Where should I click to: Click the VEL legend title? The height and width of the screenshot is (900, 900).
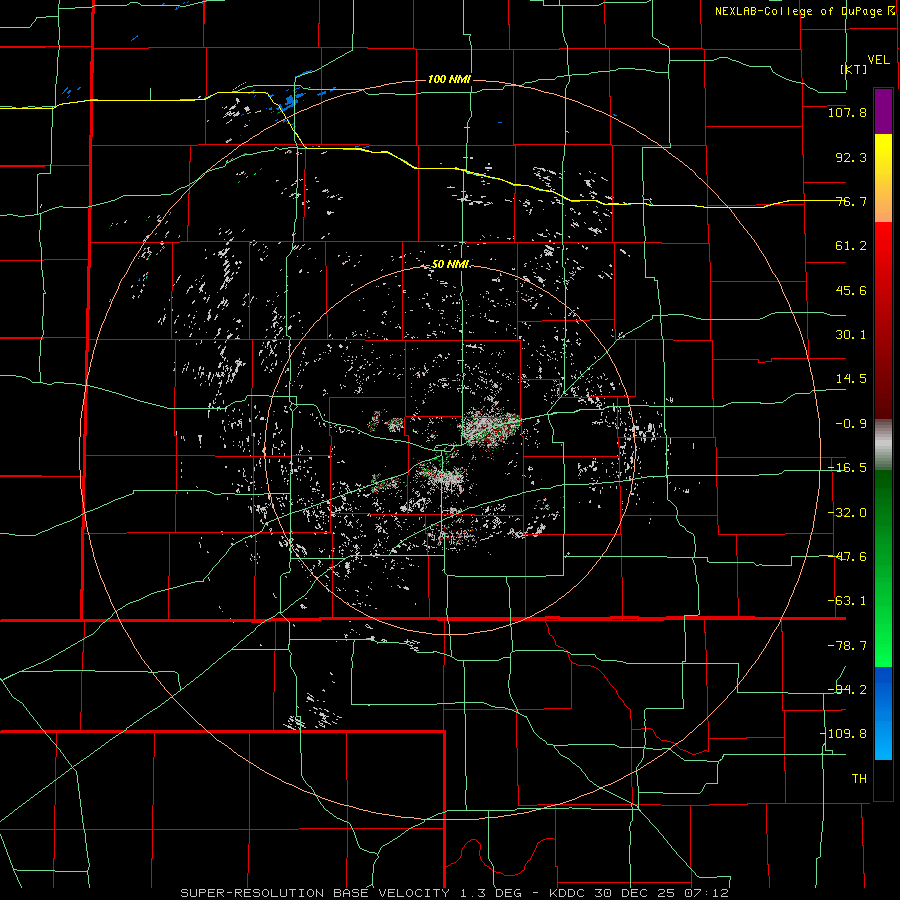878,60
